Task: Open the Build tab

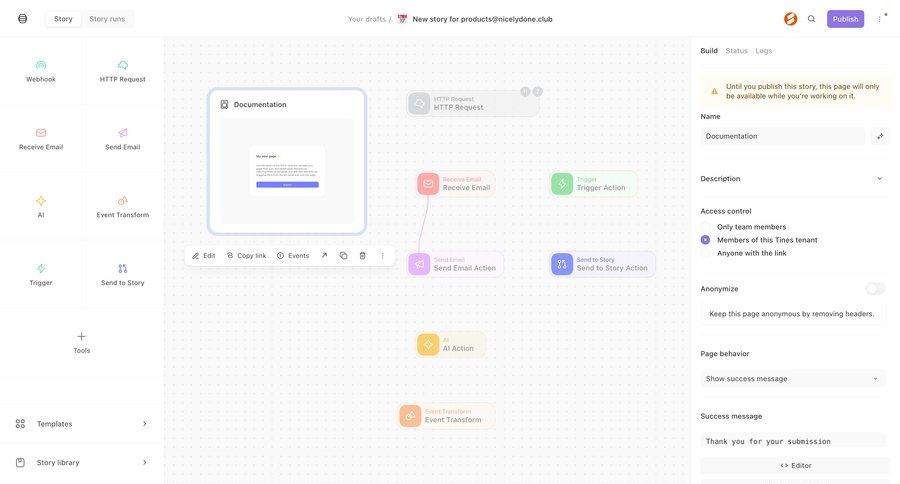Action: [709, 51]
